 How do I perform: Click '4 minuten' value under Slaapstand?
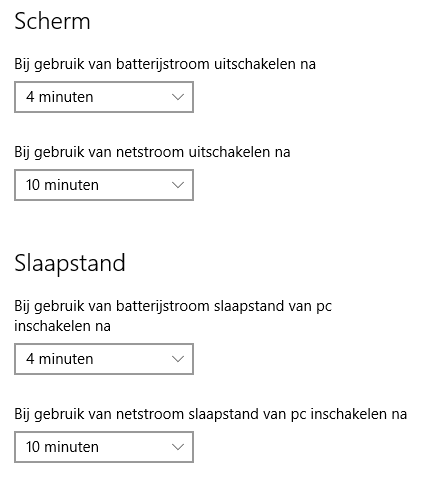click(x=60, y=359)
